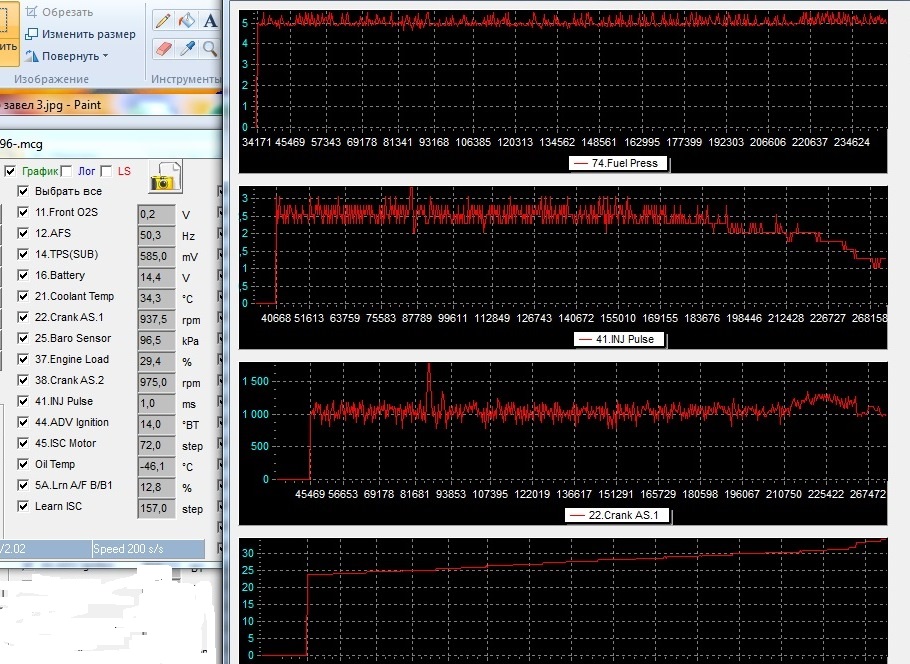
Task: Click the Speed 200 s/s status entry
Action: [148, 548]
